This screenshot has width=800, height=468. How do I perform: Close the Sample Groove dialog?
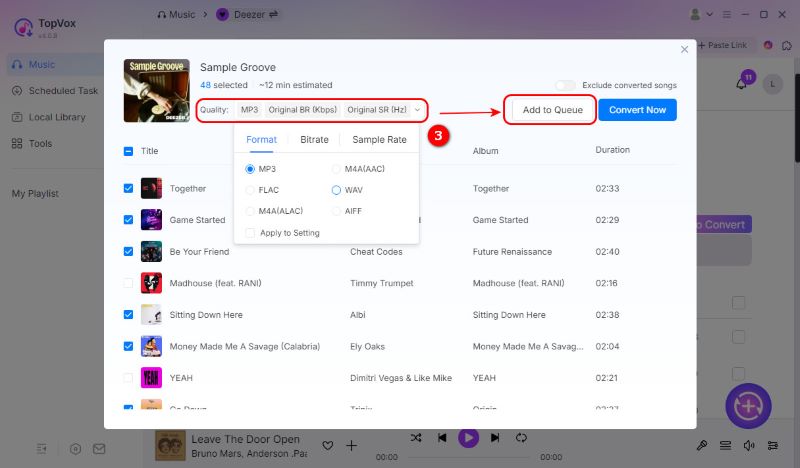tap(684, 50)
